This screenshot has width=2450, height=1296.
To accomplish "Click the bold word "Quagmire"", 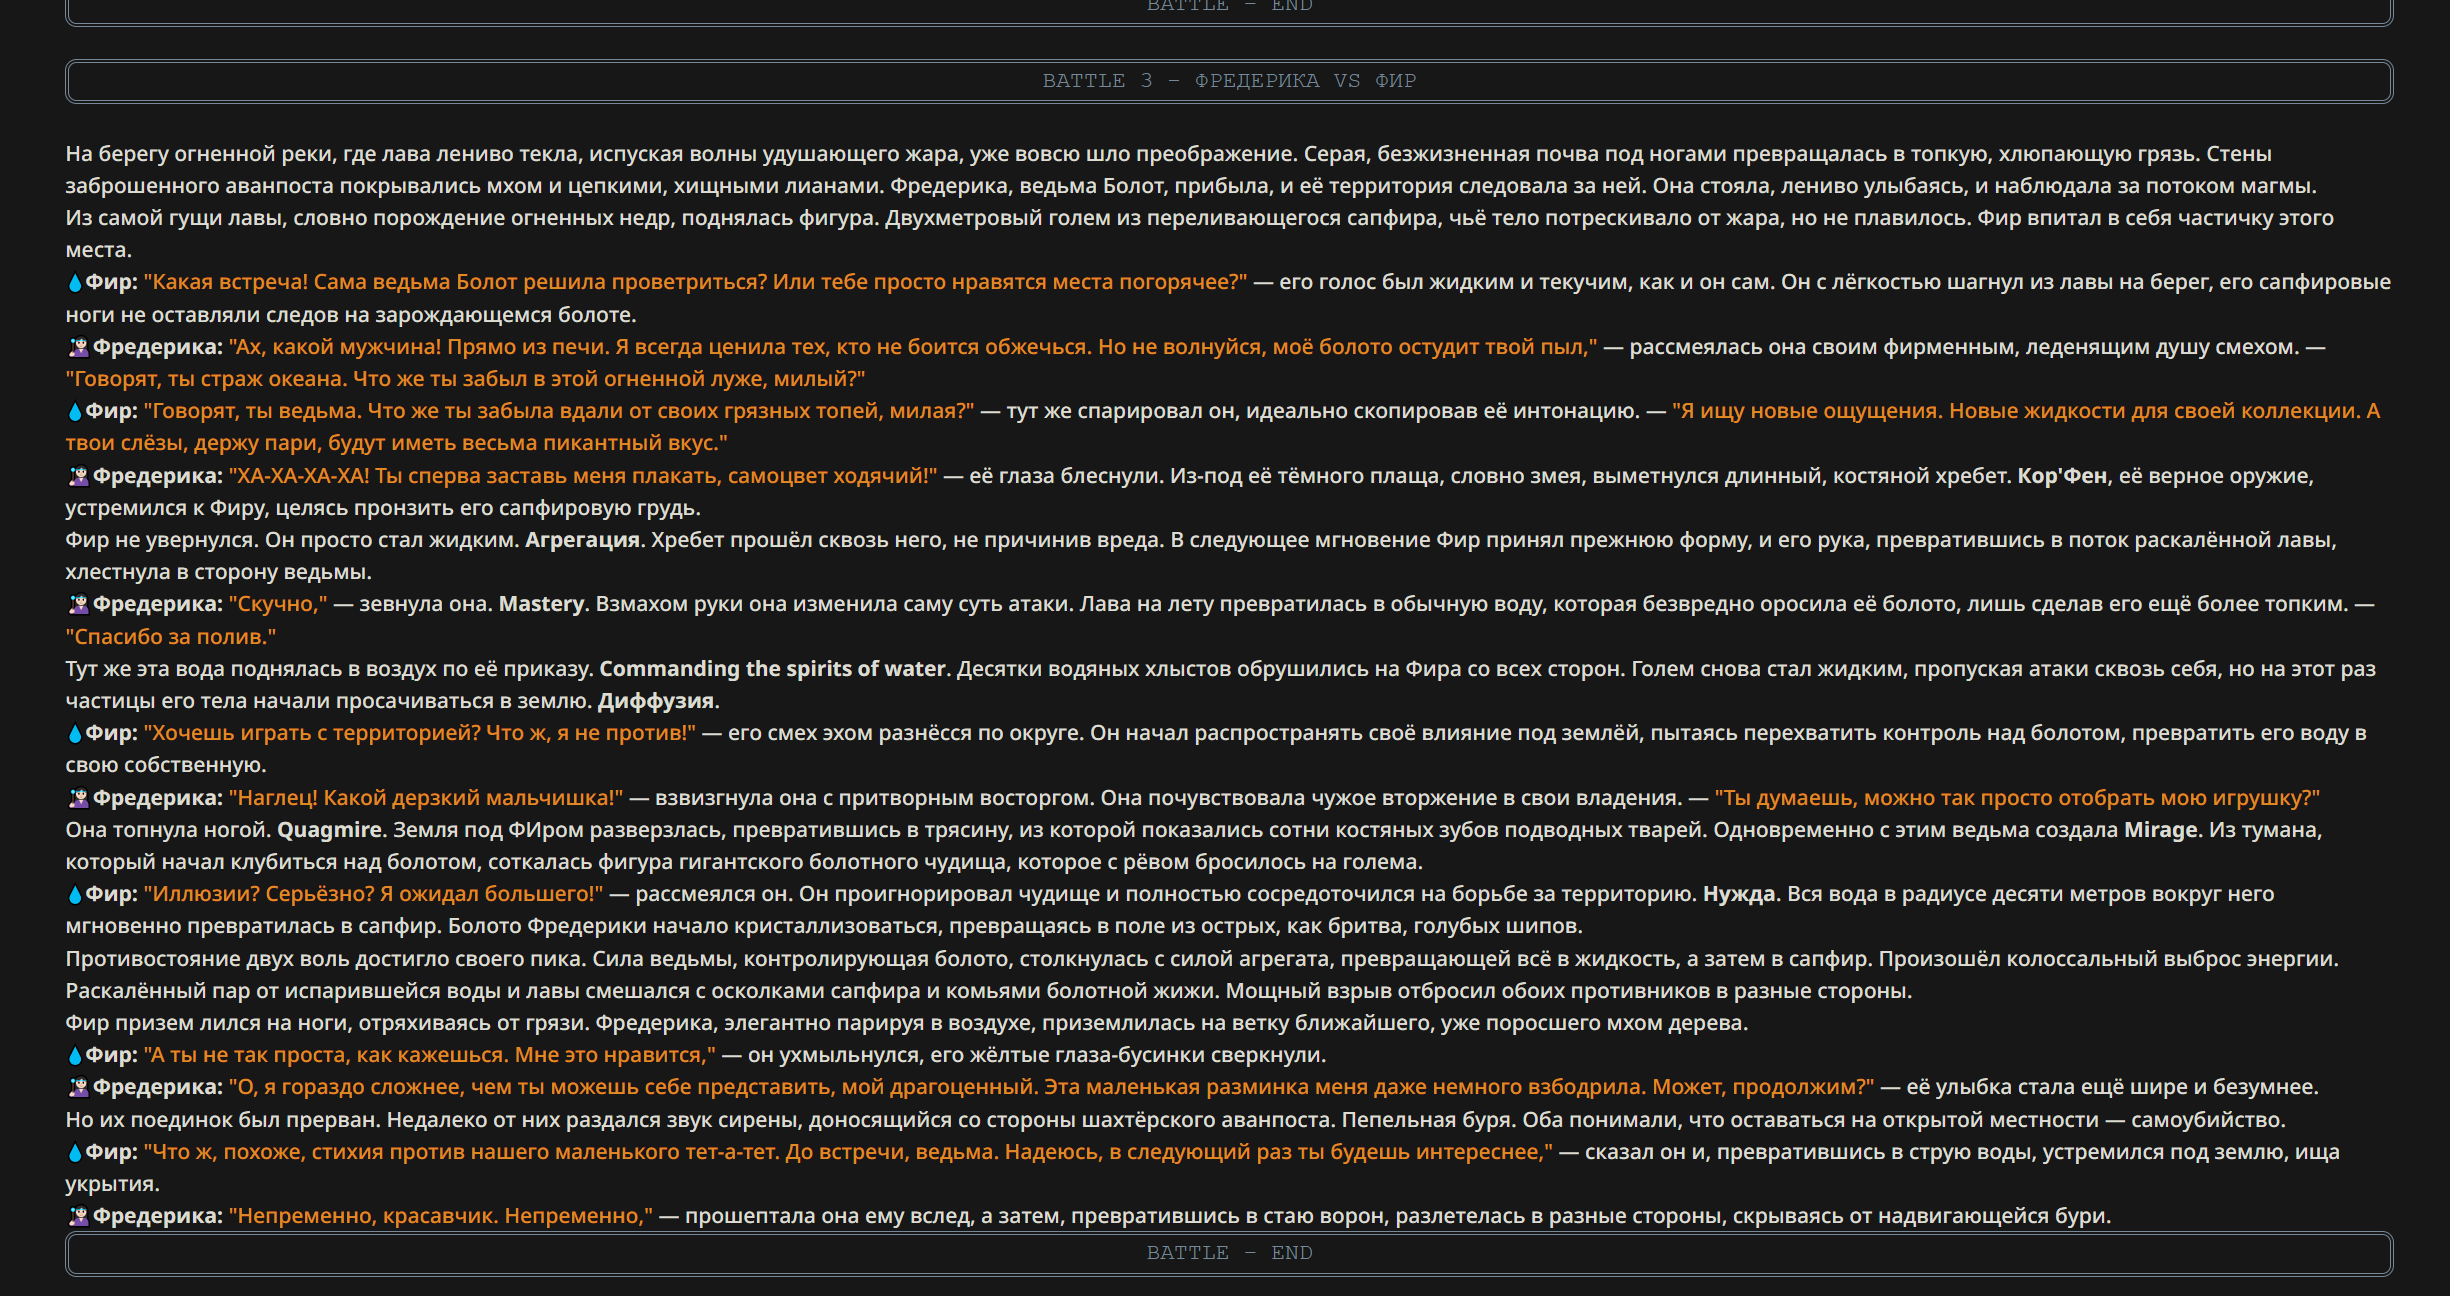I will 329,830.
